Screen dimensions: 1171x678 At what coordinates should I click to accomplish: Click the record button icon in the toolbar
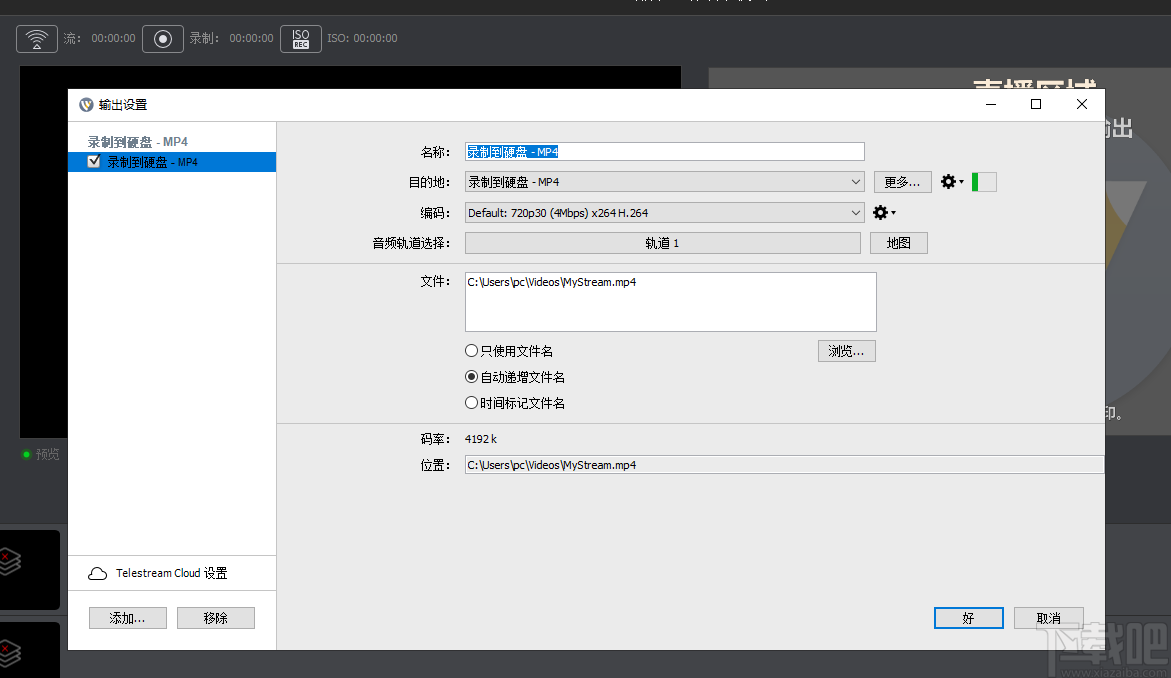162,38
